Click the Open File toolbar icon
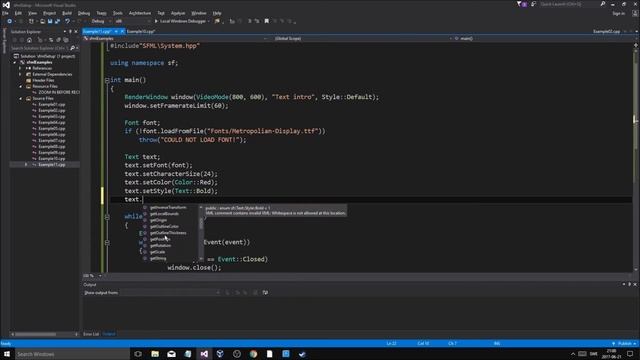This screenshot has width=640, height=360. [x=42, y=21]
